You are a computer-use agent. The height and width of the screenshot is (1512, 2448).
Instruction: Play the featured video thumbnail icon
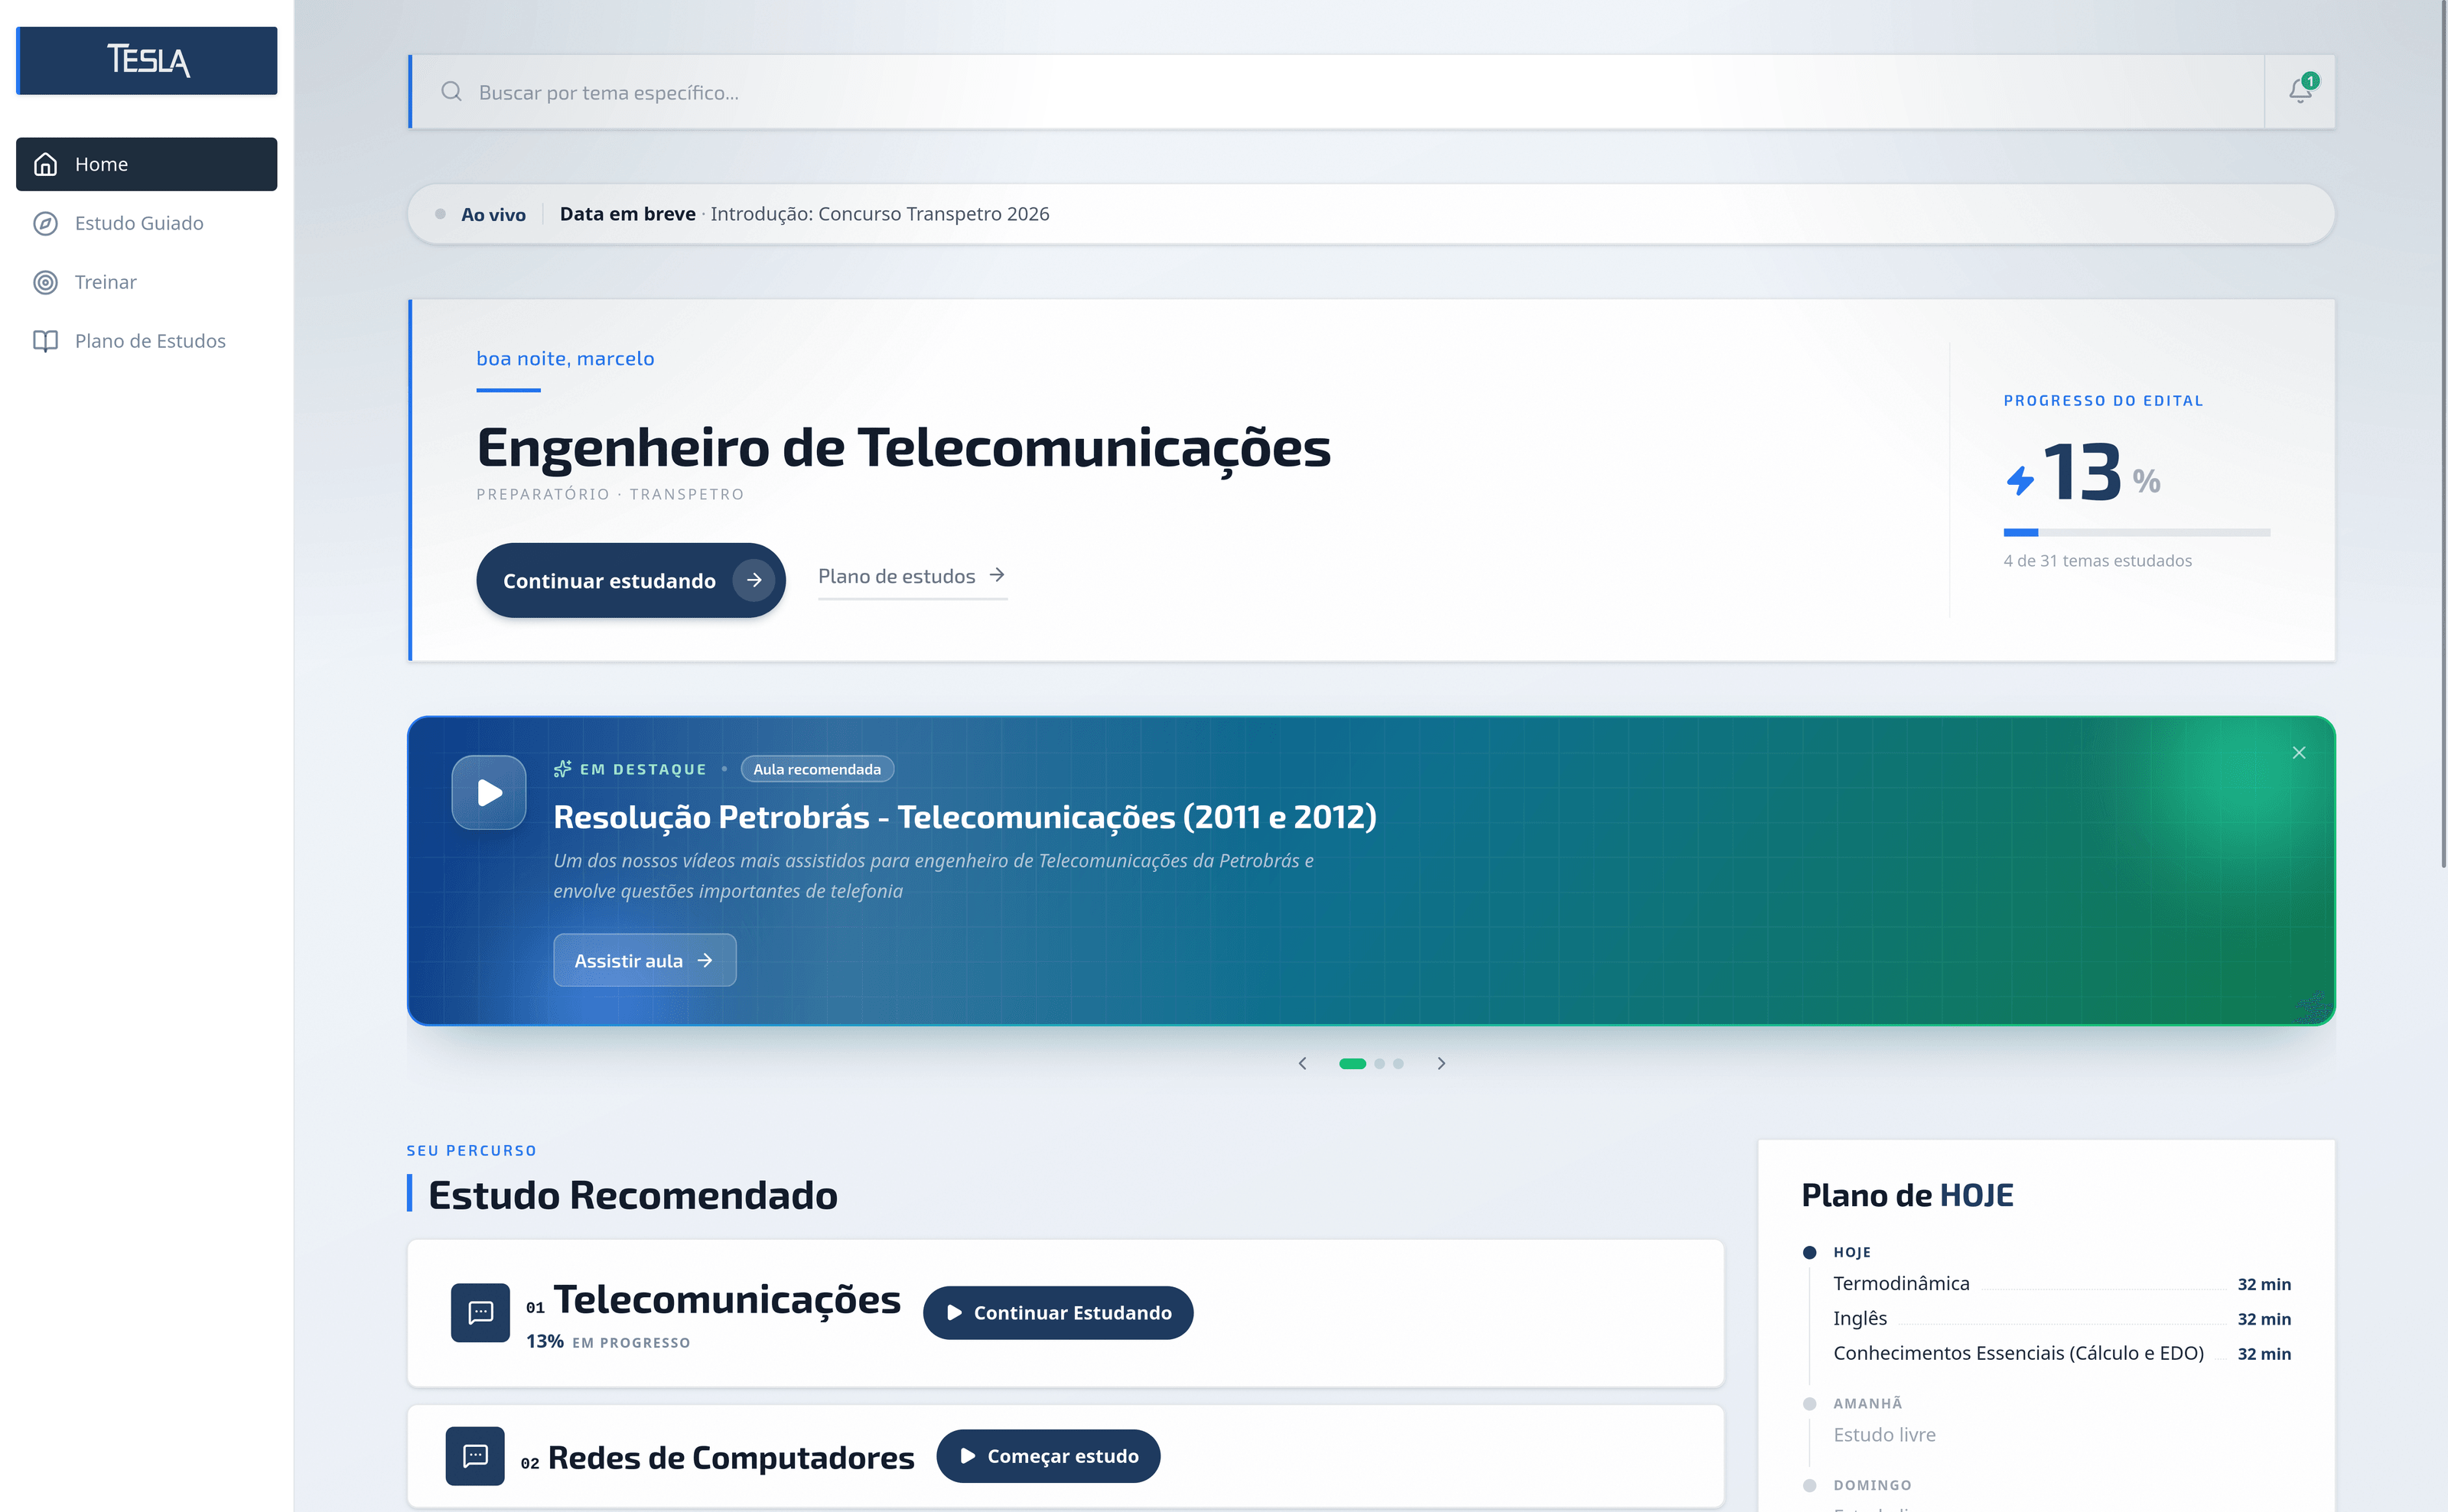[x=489, y=792]
